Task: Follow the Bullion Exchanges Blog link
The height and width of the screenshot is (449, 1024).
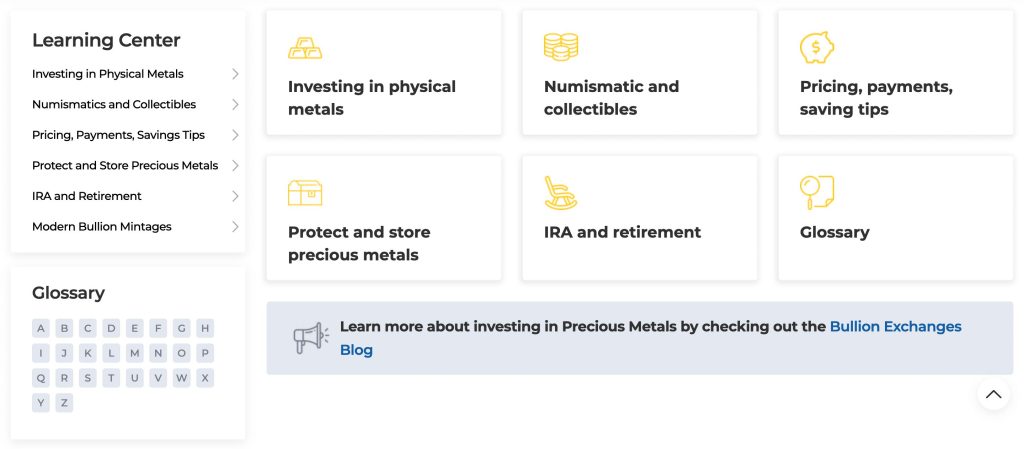Action: pos(895,327)
